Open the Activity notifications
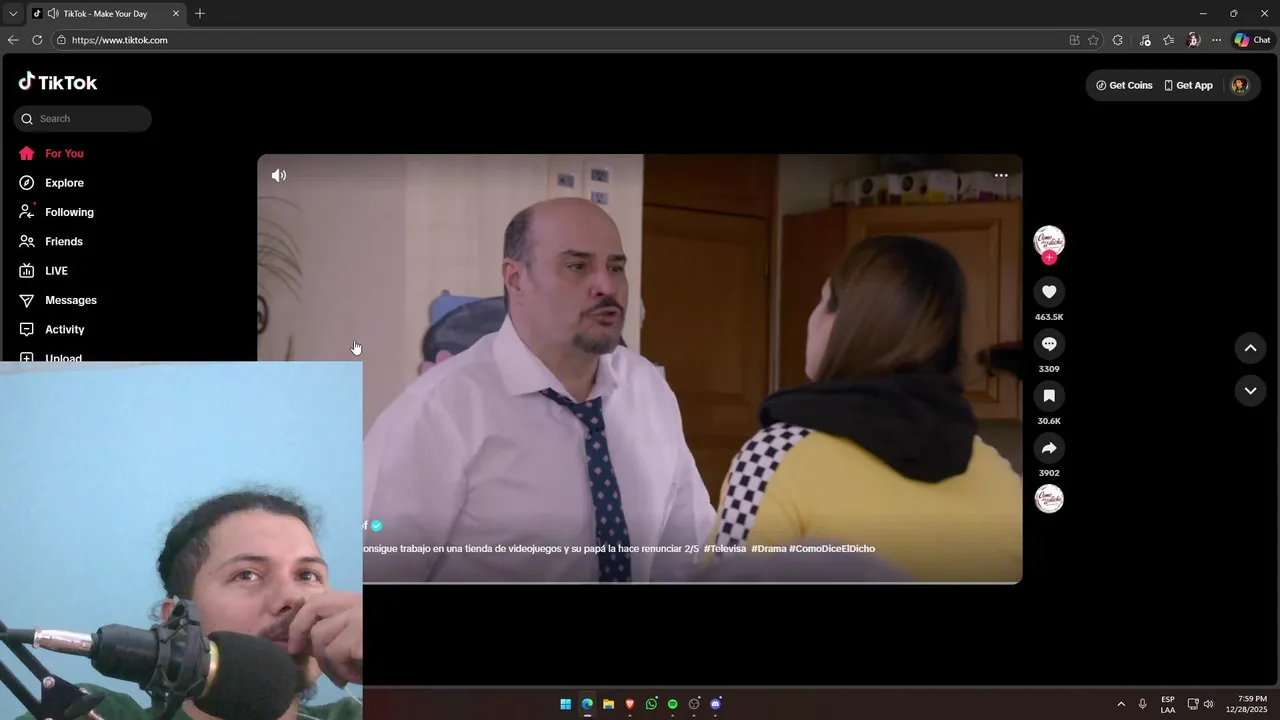 coord(64,330)
